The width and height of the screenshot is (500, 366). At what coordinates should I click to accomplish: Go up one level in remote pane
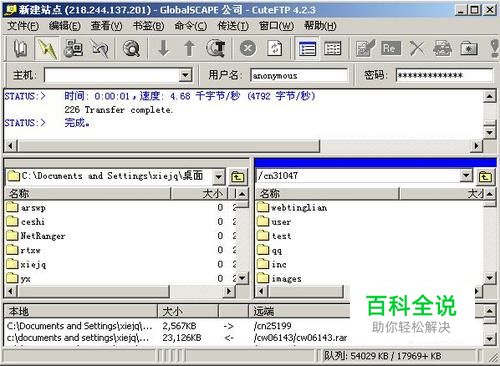click(x=485, y=176)
